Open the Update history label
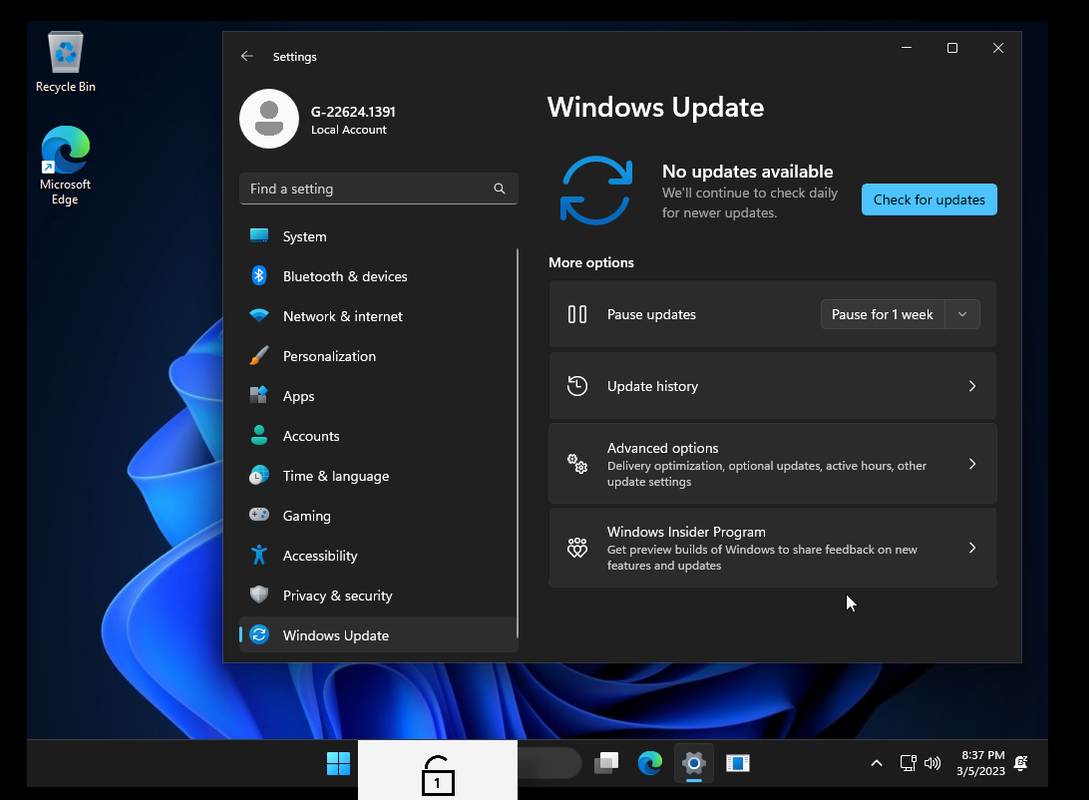Screen dimensions: 1089x800 tap(653, 386)
